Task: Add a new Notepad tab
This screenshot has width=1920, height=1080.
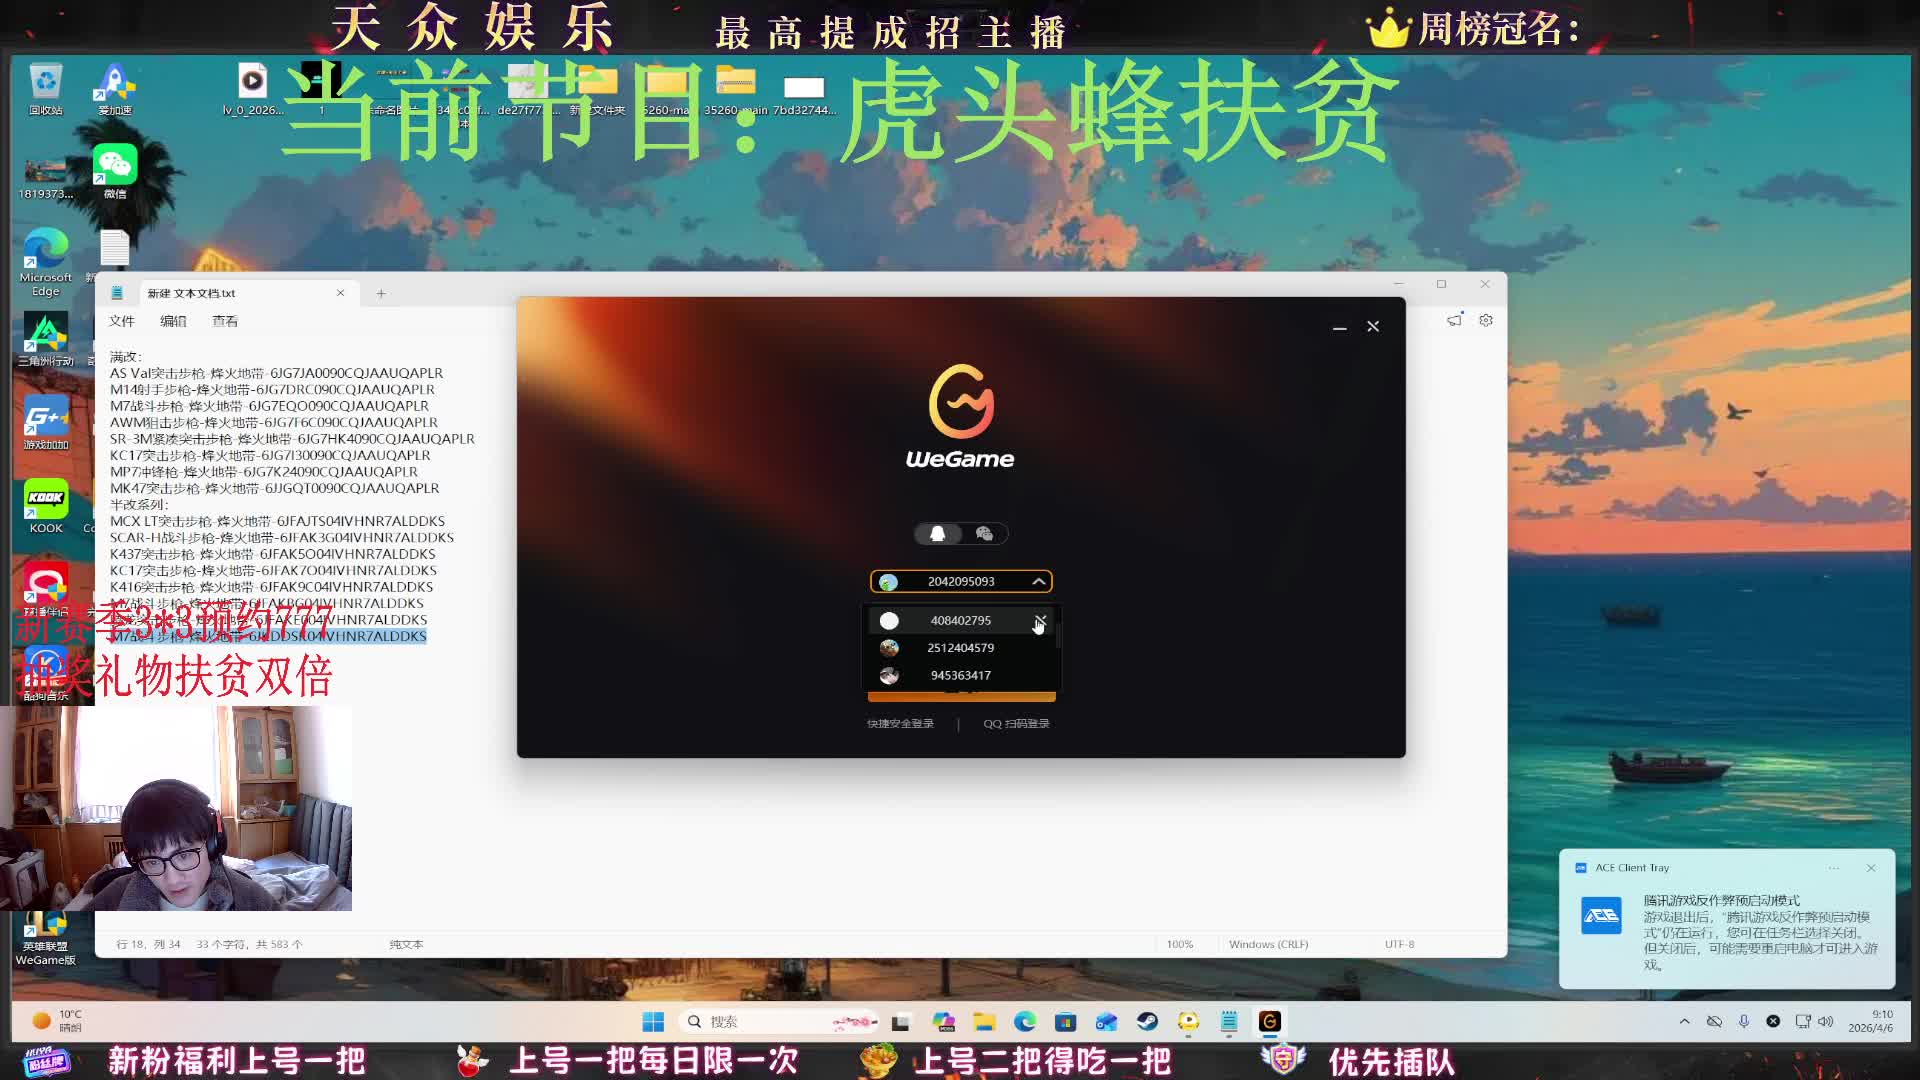Action: click(381, 294)
